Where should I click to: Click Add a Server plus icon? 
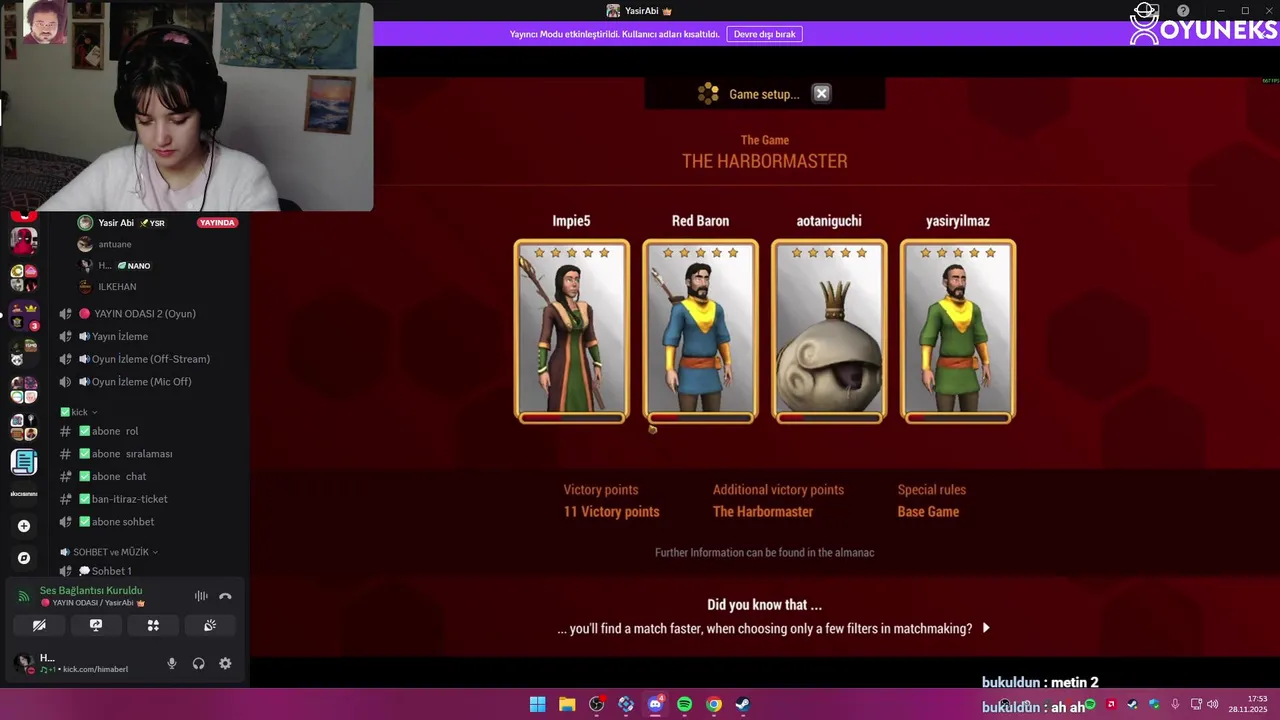pos(24,526)
